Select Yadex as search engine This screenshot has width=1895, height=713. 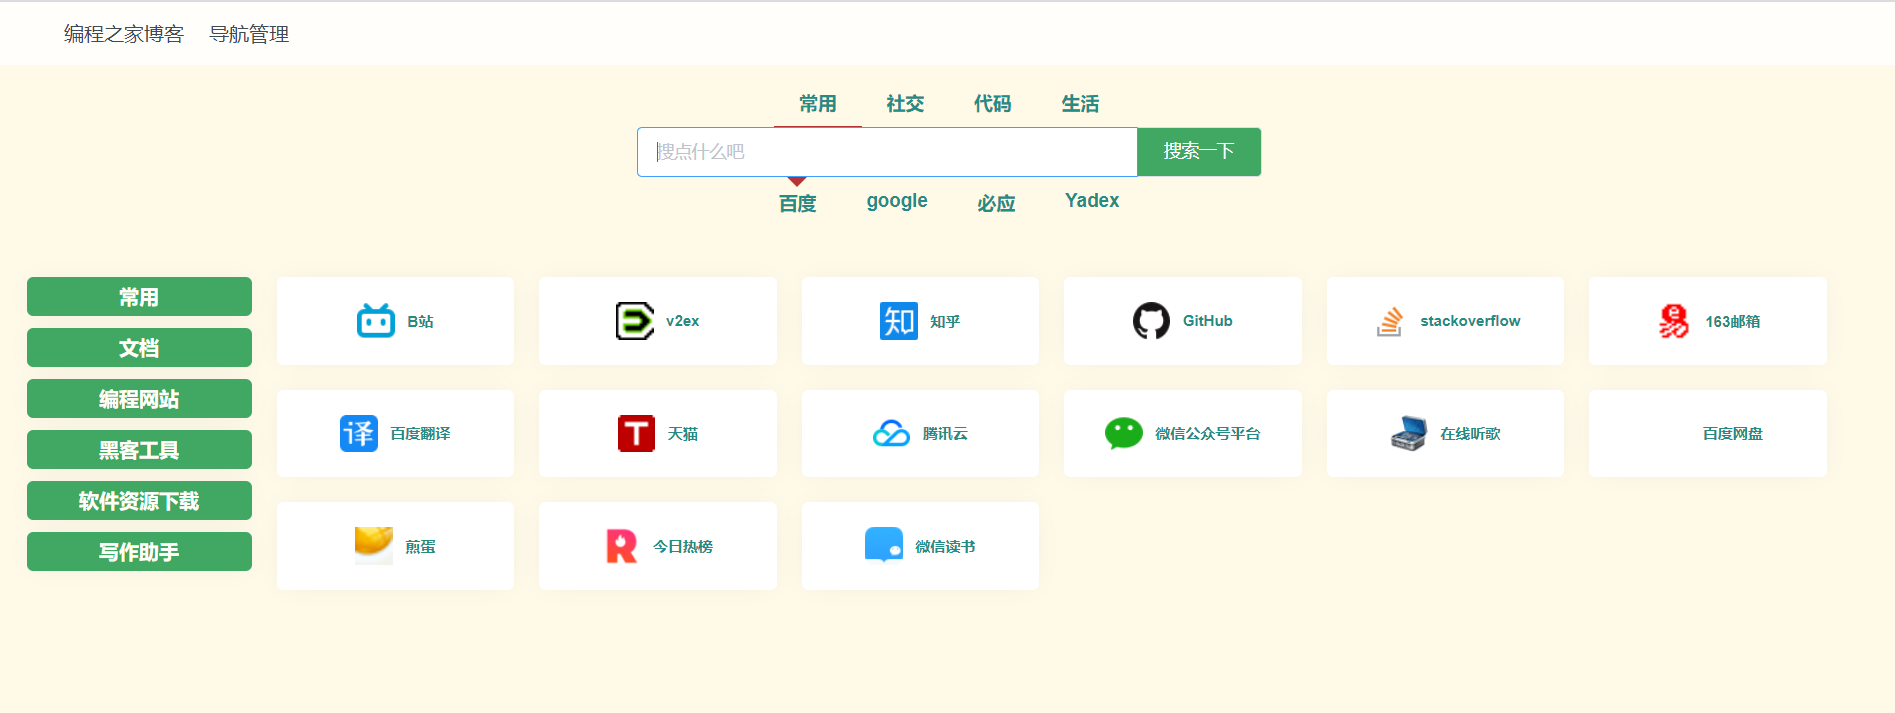[1092, 201]
